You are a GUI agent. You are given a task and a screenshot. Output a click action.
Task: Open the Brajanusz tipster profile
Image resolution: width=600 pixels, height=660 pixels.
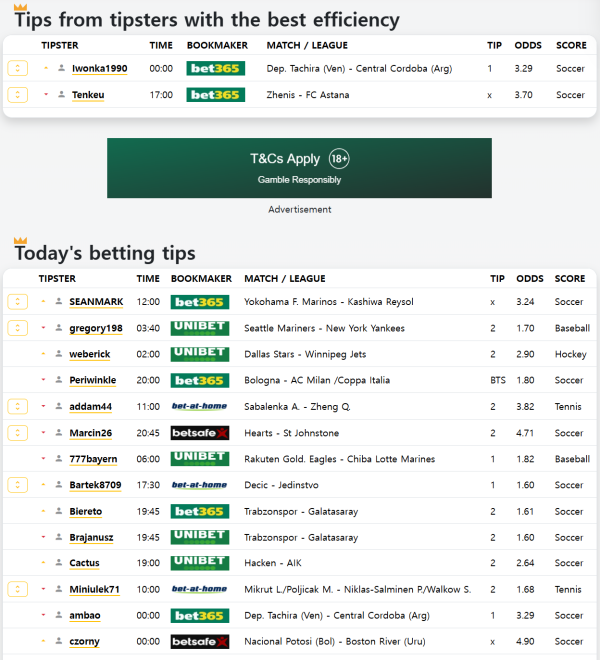coord(91,537)
